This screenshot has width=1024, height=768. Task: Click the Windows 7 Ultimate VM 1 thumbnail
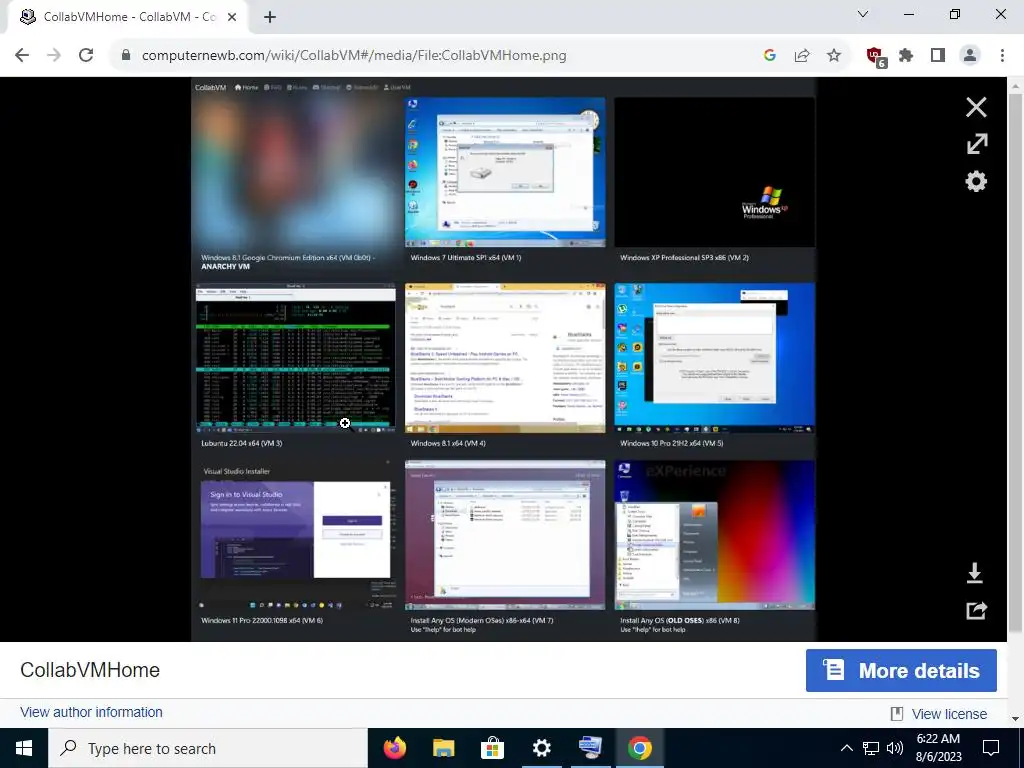505,172
